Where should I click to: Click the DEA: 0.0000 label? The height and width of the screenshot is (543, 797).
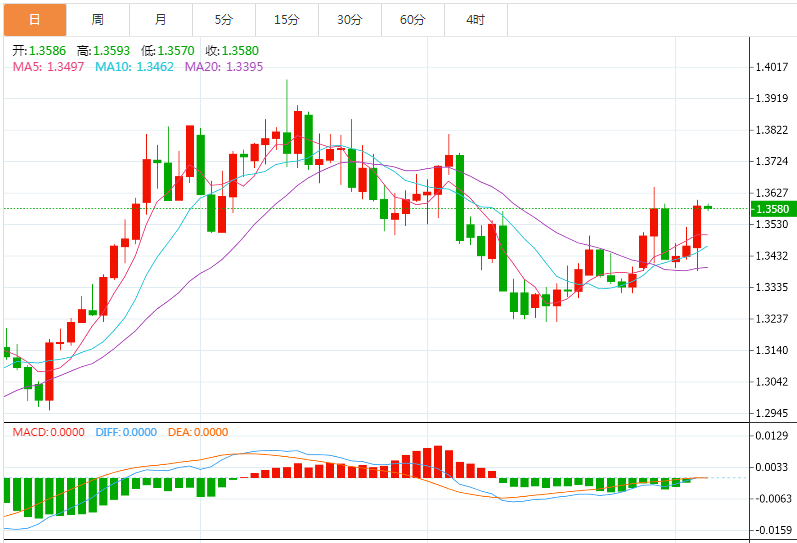coord(198,432)
